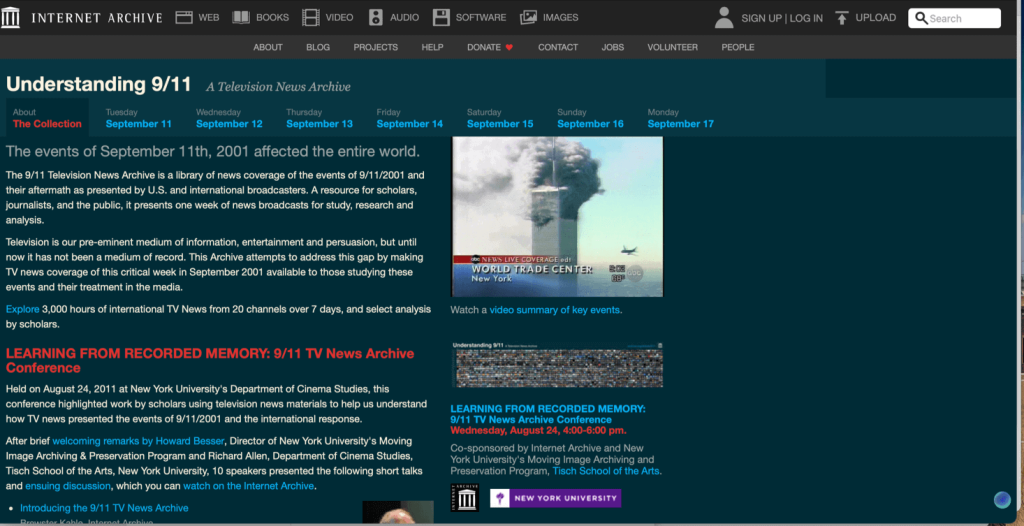The width and height of the screenshot is (1024, 526).
Task: Open DONATE in secondary navigation
Action: pyautogui.click(x=484, y=47)
